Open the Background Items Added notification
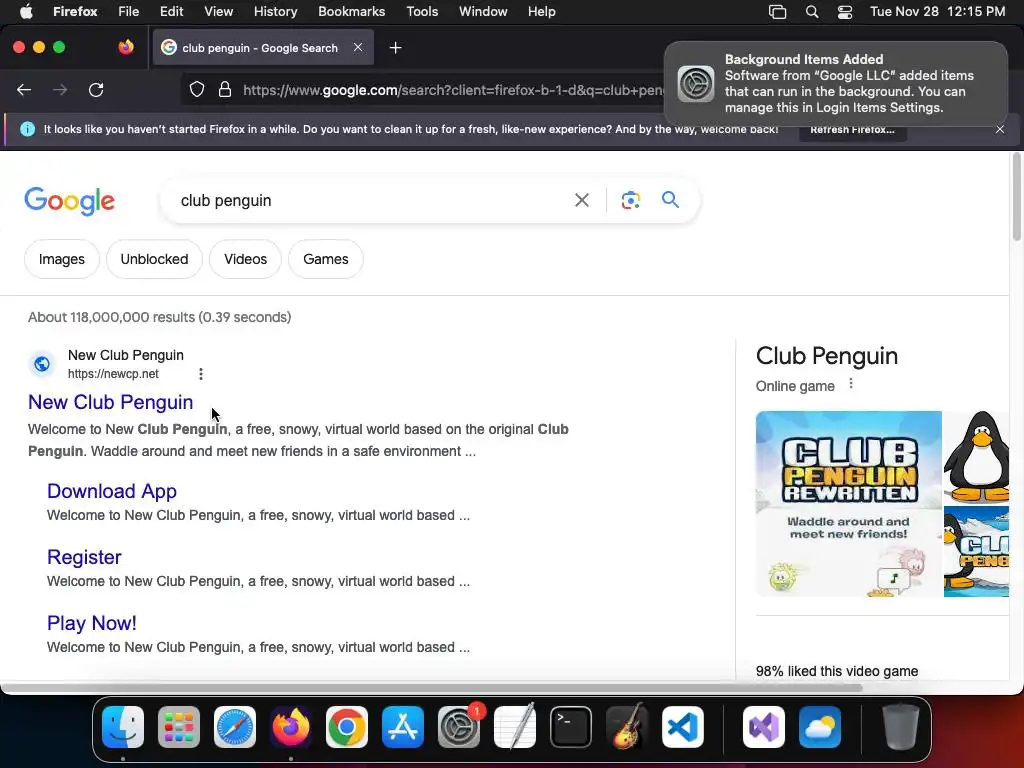This screenshot has width=1024, height=768. point(836,83)
